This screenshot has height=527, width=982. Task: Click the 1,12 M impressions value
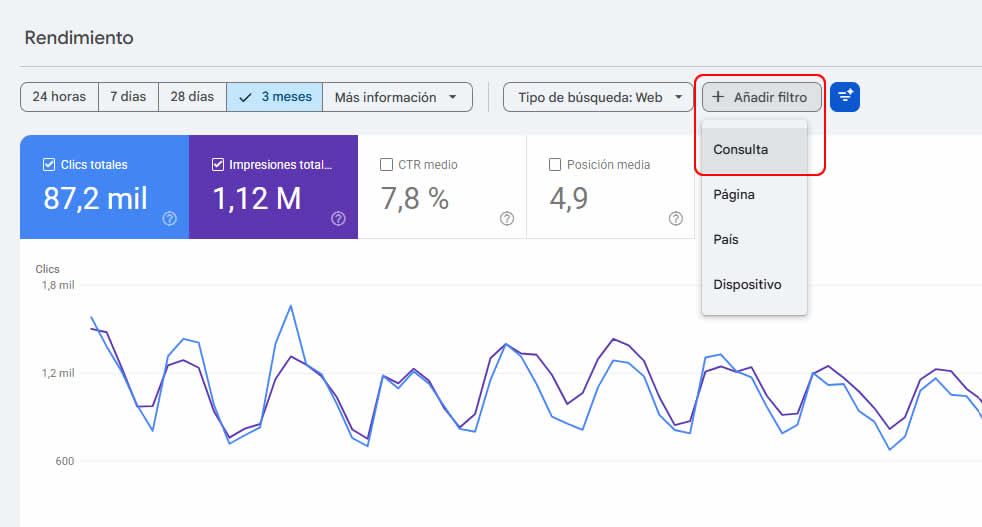tap(257, 199)
